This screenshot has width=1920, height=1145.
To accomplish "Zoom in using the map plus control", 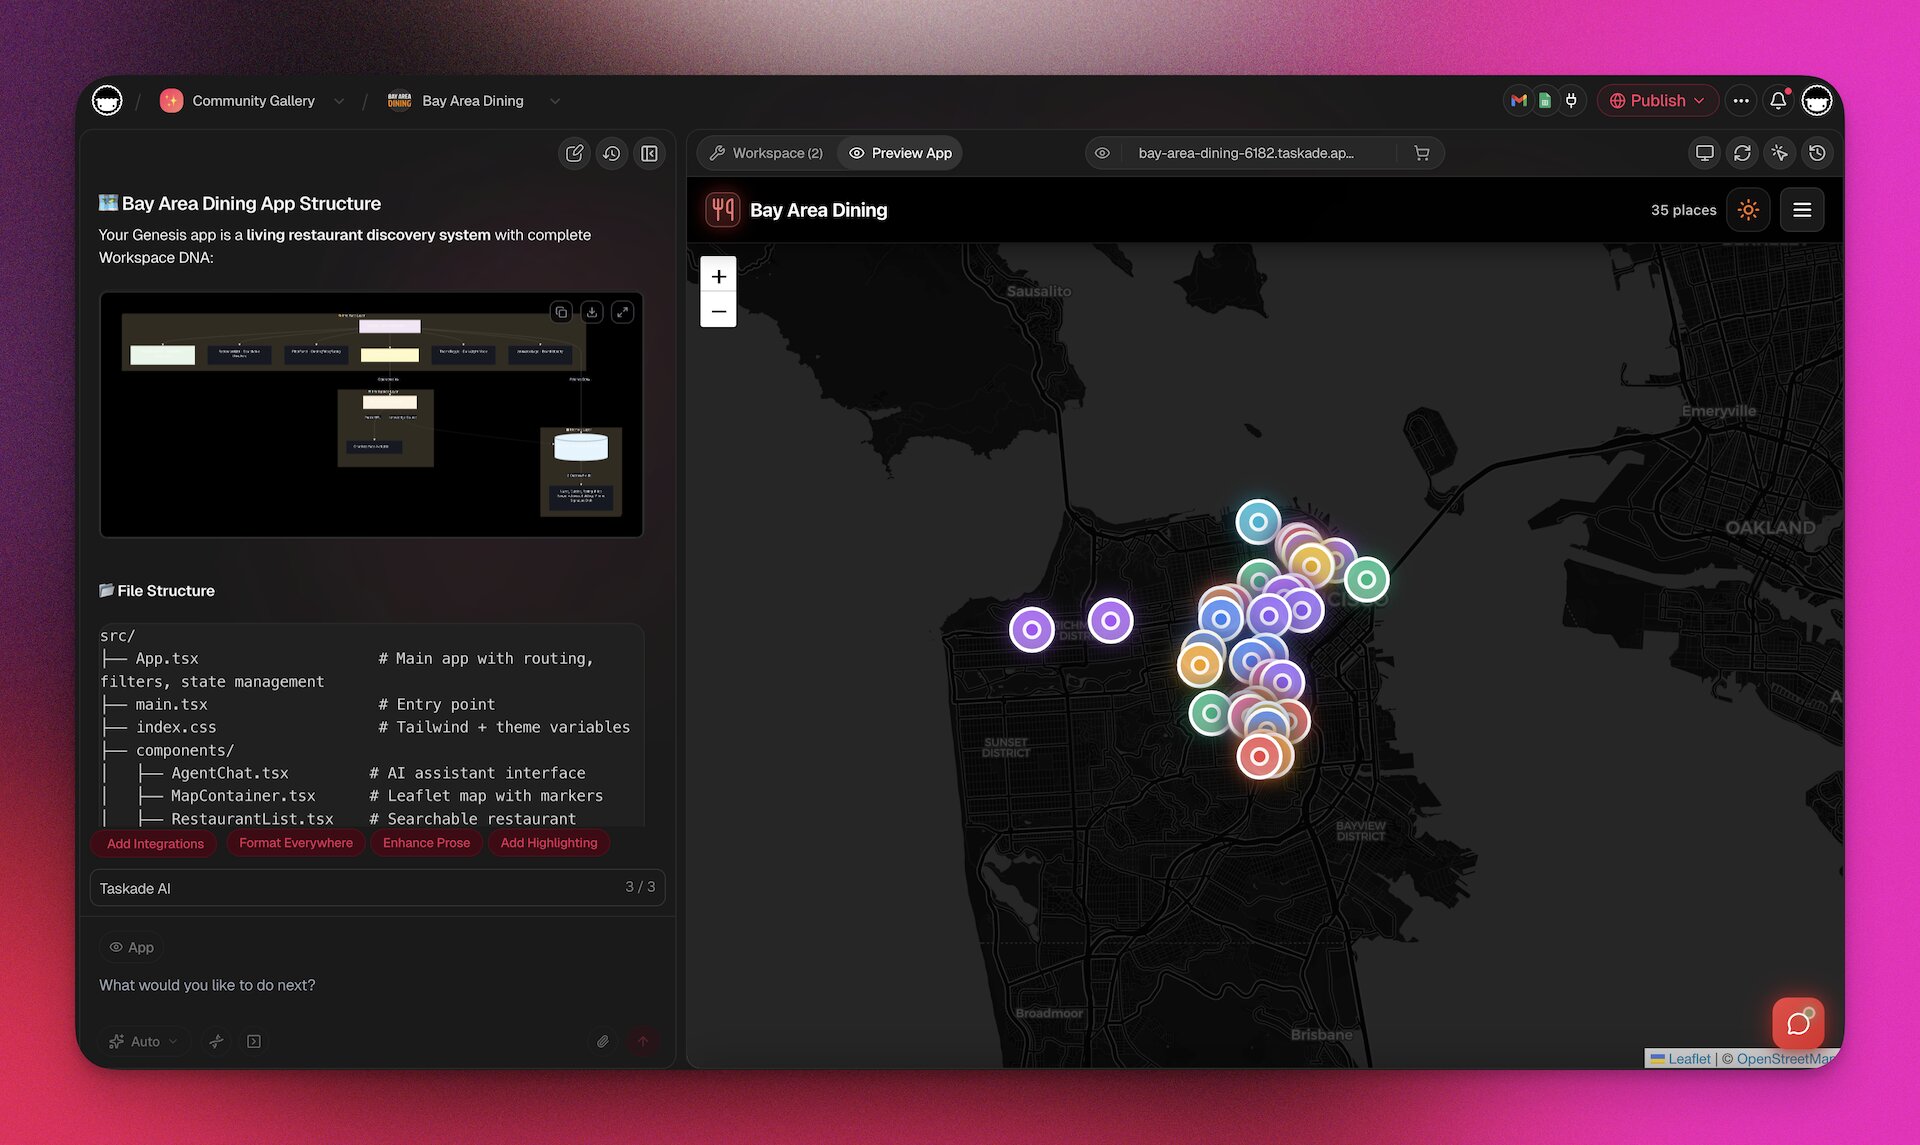I will 718,276.
